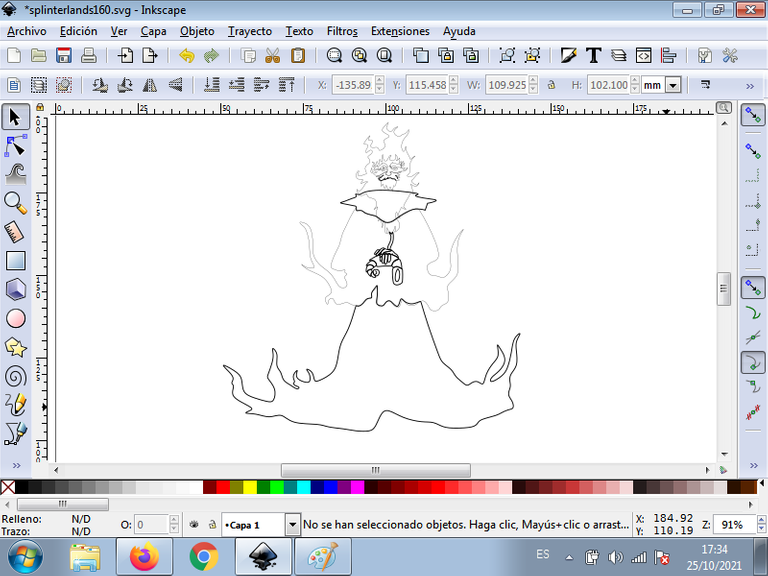Click the vertical canvas scrollbar thumb
Viewport: 768px width, 576px height.
coord(724,289)
